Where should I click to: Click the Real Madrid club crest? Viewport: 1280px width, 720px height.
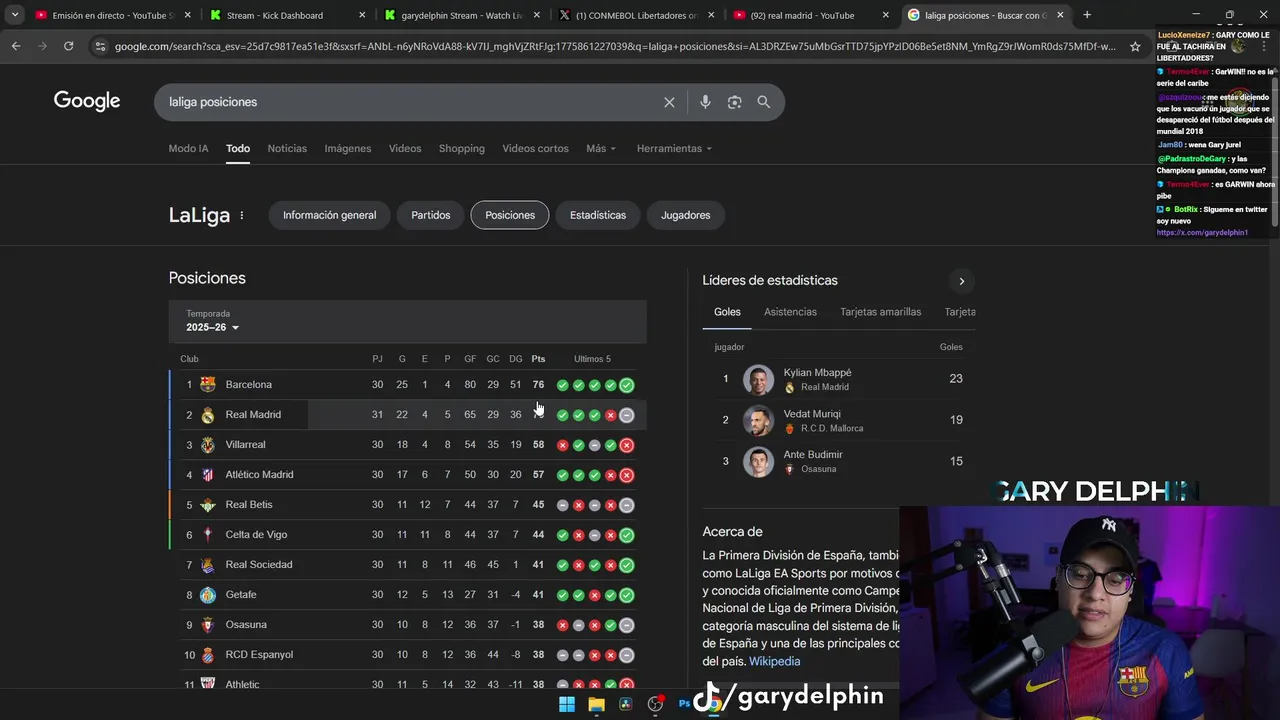pos(208,414)
